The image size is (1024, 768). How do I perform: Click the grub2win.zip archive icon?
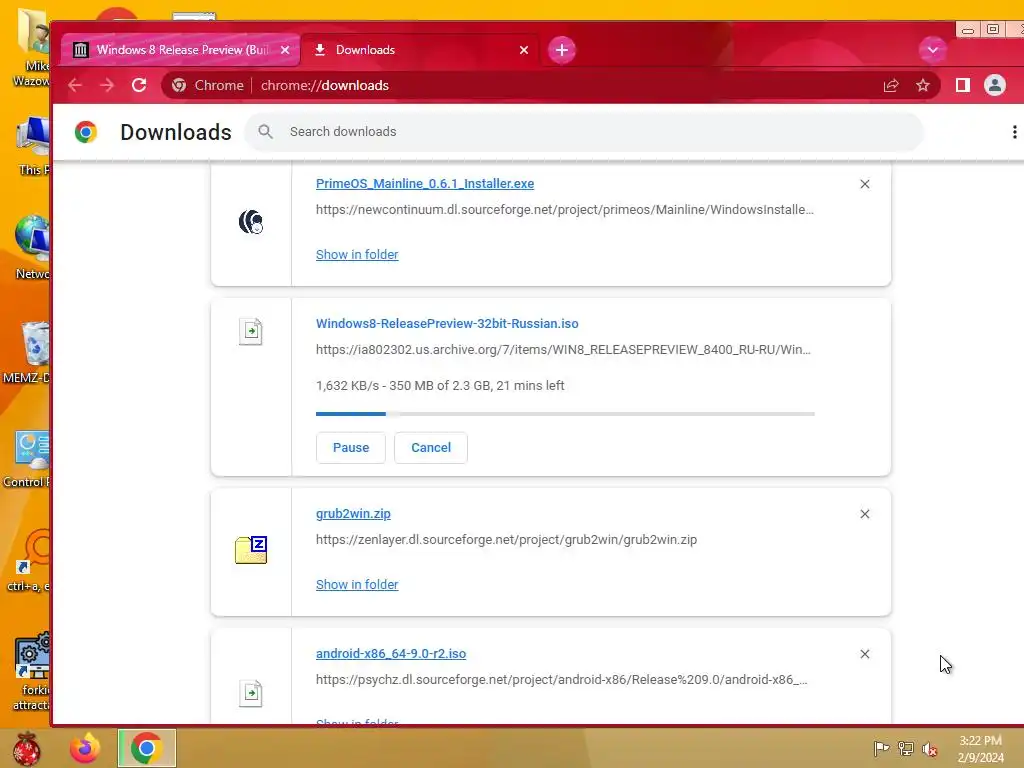[x=251, y=550]
